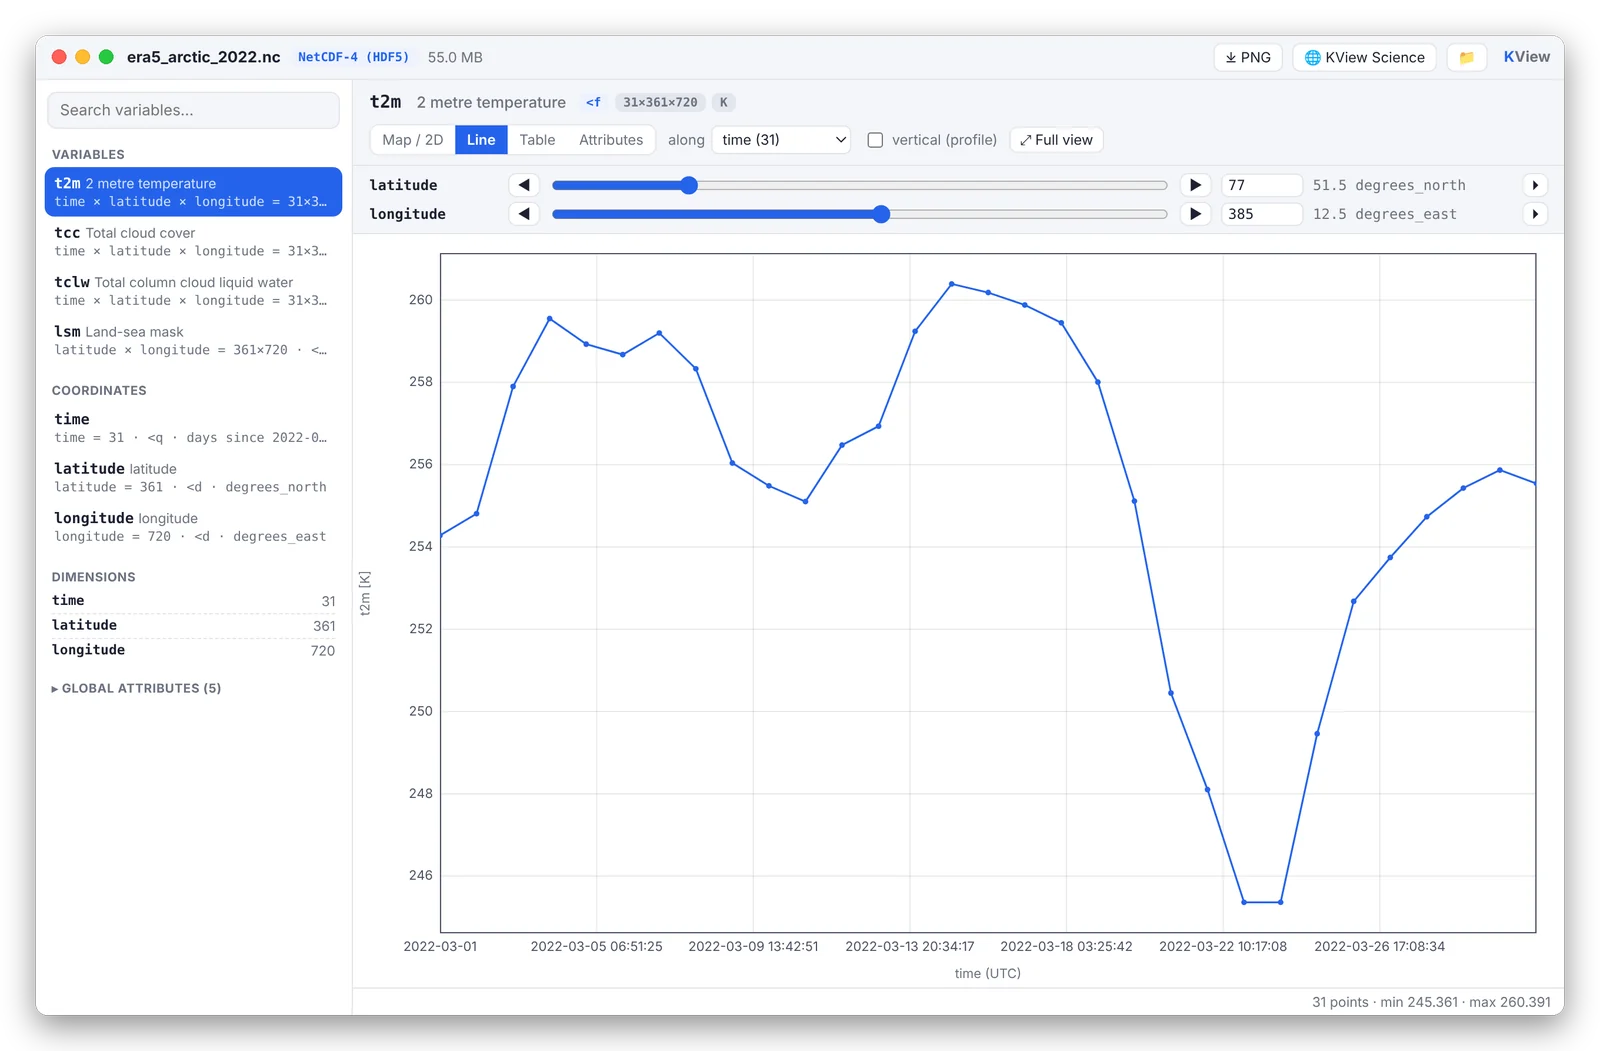The height and width of the screenshot is (1051, 1600).
Task: Select the latitude coordinate entry
Action: tap(193, 477)
